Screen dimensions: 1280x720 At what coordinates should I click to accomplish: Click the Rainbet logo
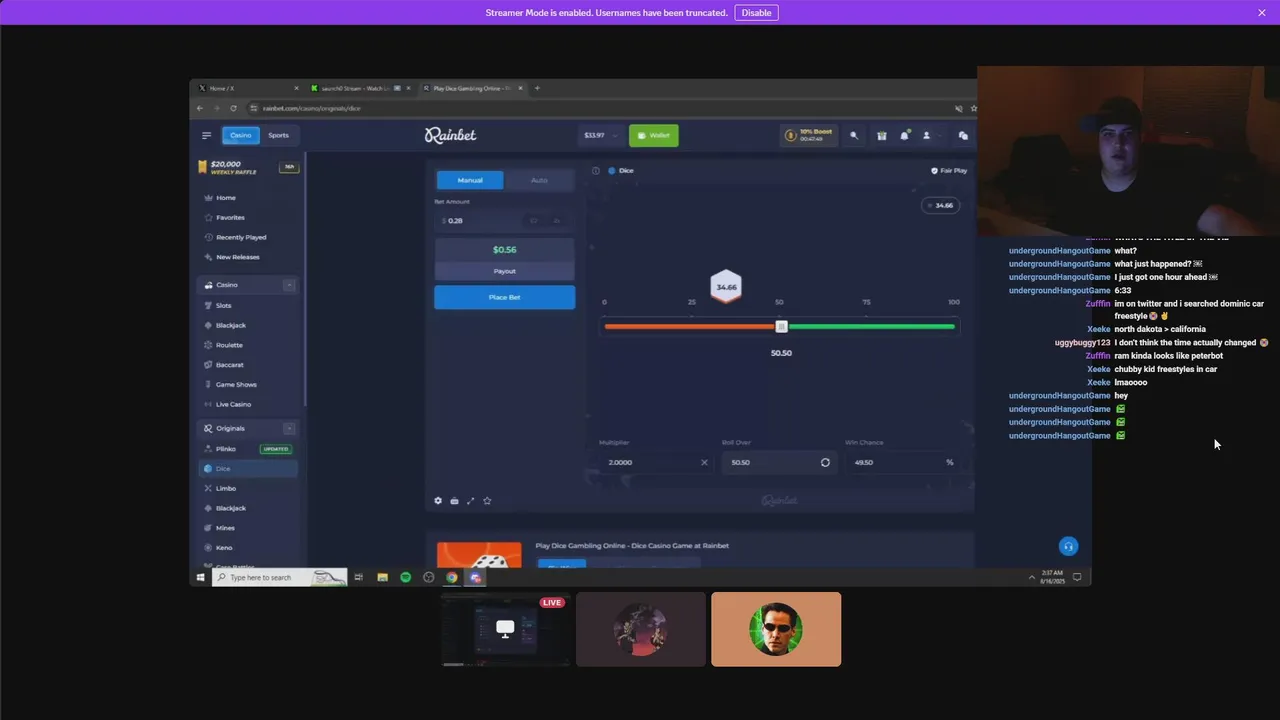[x=450, y=135]
